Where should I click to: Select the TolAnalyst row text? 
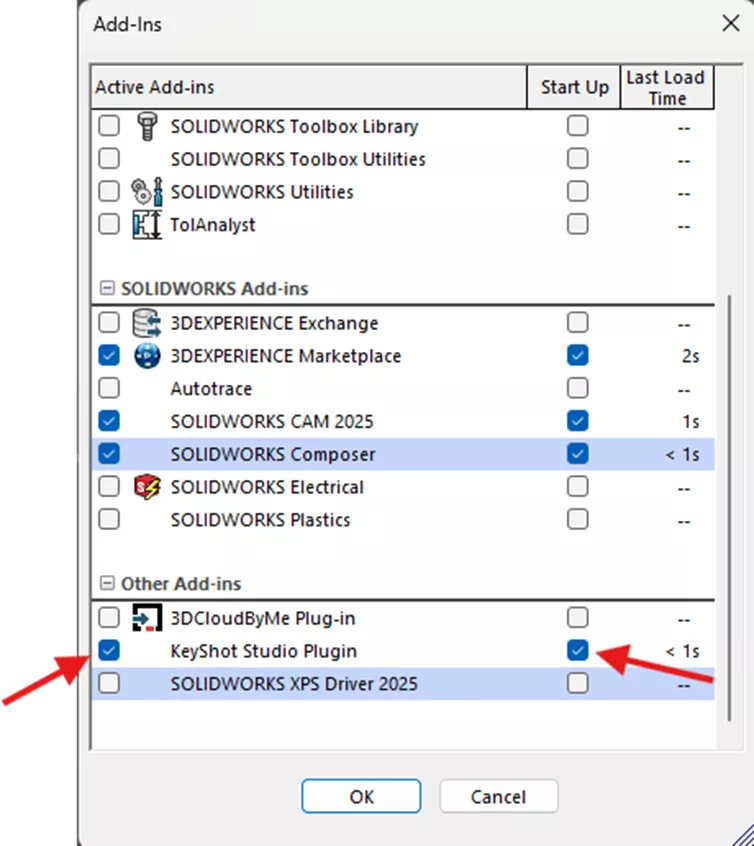click(x=213, y=225)
